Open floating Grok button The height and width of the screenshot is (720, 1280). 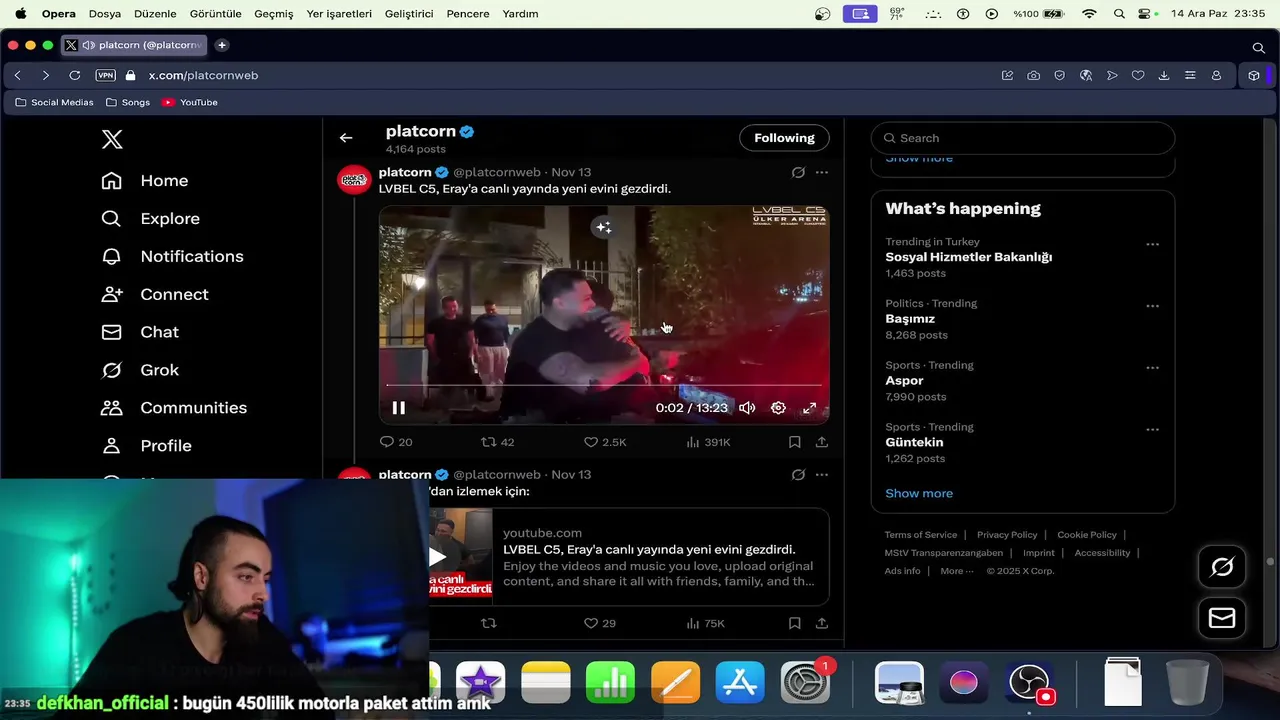coord(1222,568)
